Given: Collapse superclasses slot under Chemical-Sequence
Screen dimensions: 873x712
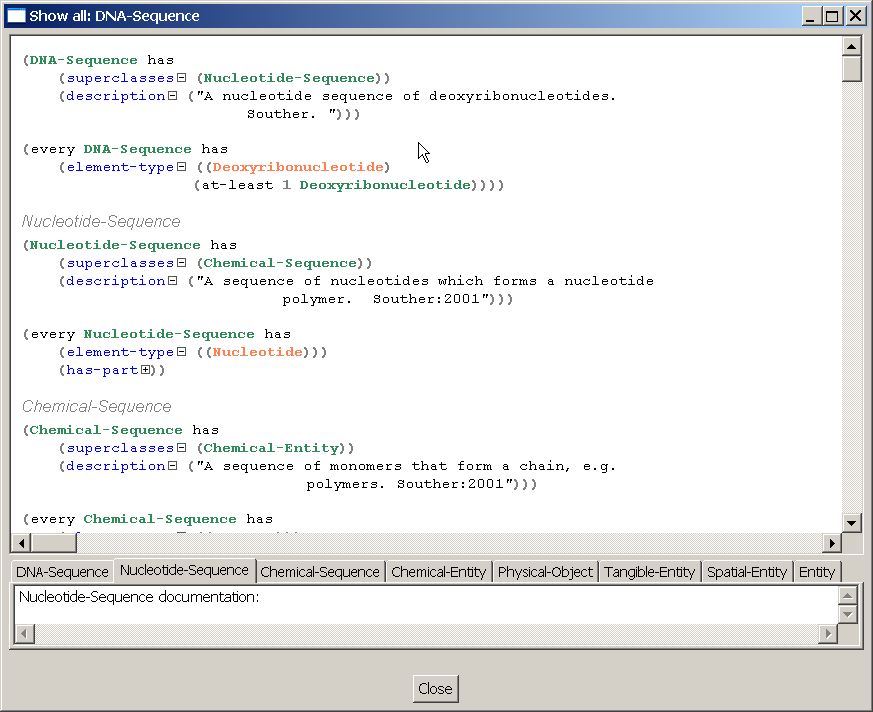Looking at the screenshot, I should (182, 448).
